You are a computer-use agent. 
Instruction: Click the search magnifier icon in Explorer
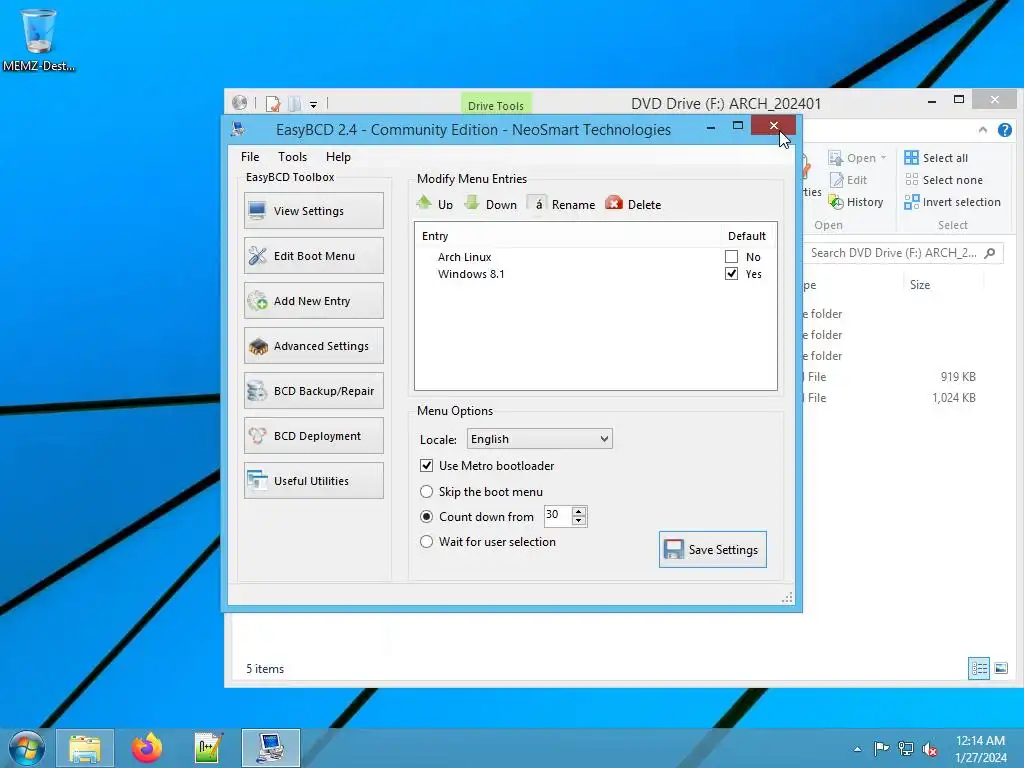990,253
